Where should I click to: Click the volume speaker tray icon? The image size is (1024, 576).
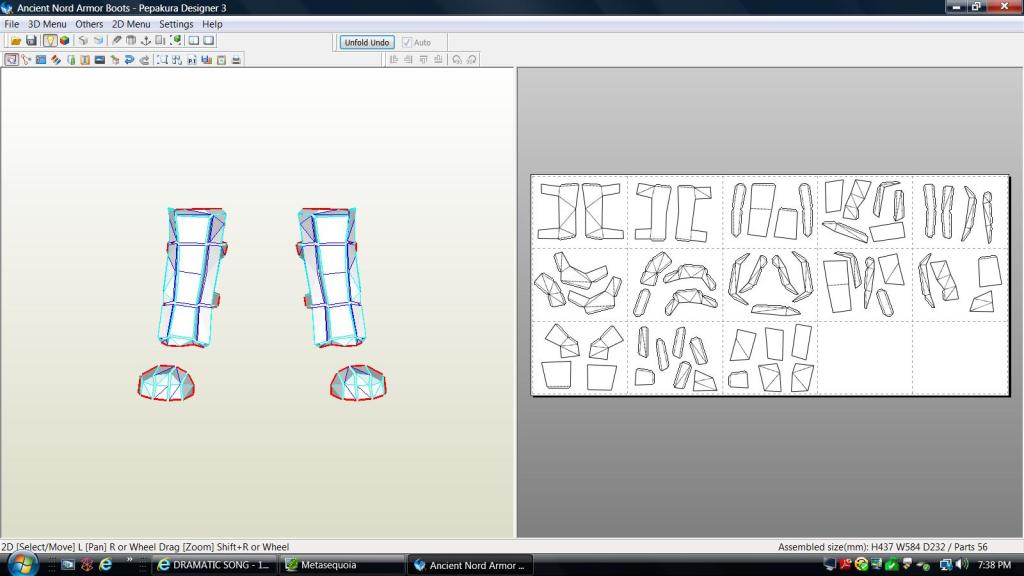coord(961,564)
